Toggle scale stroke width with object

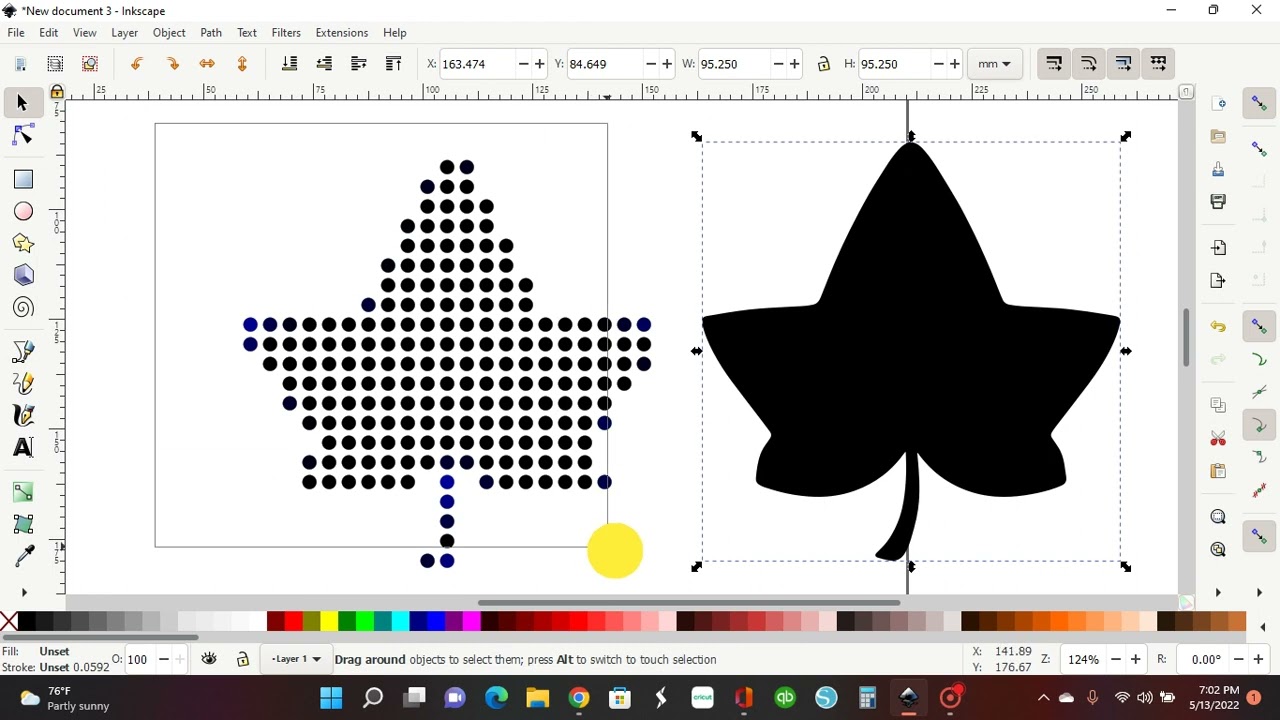coord(1054,64)
